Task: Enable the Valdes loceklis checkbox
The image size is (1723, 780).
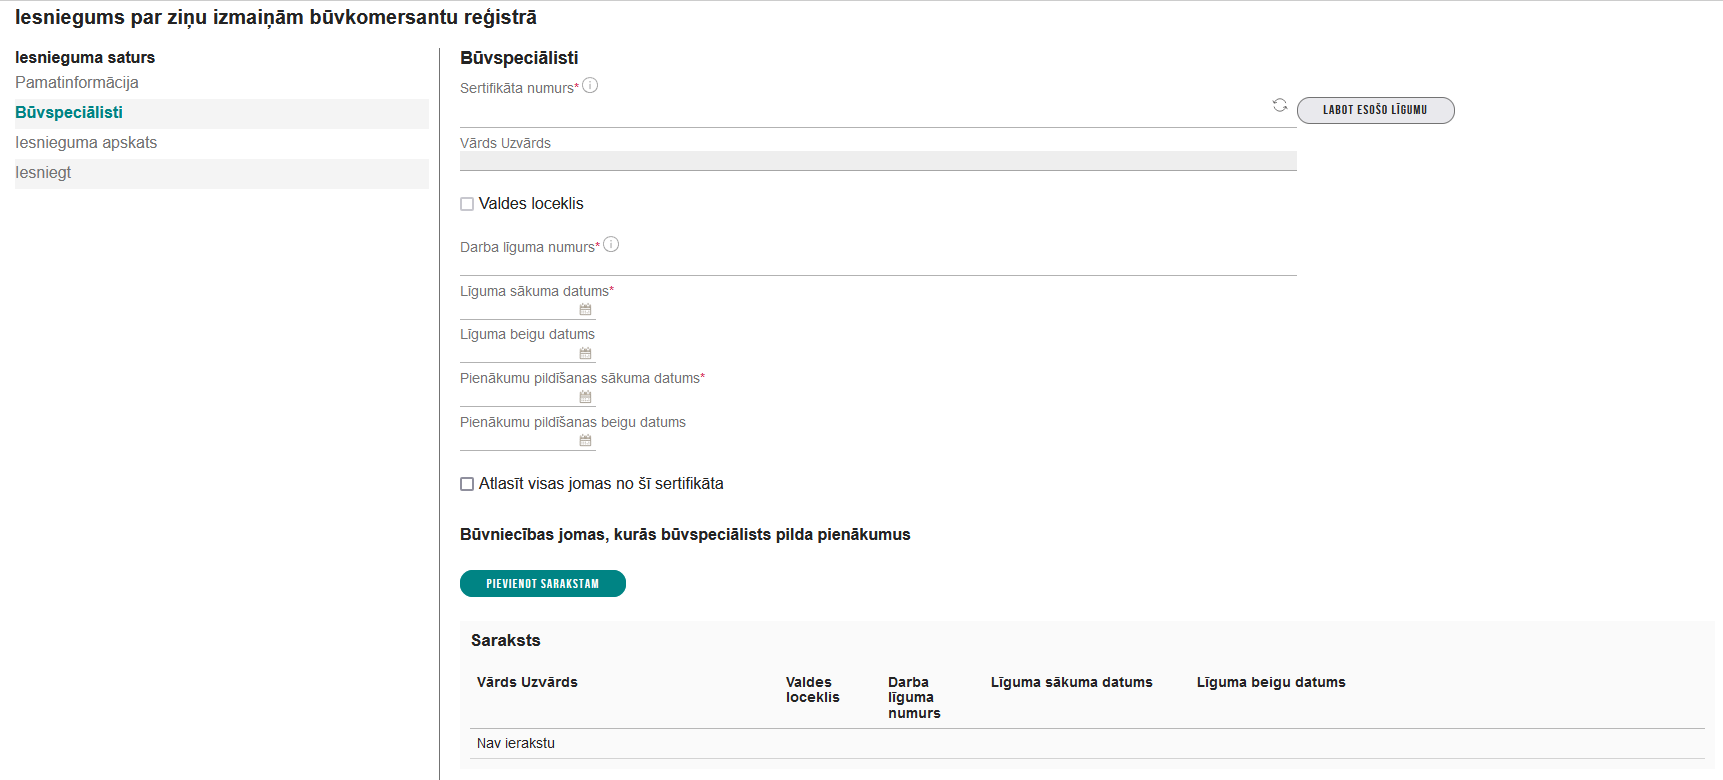Action: click(467, 204)
